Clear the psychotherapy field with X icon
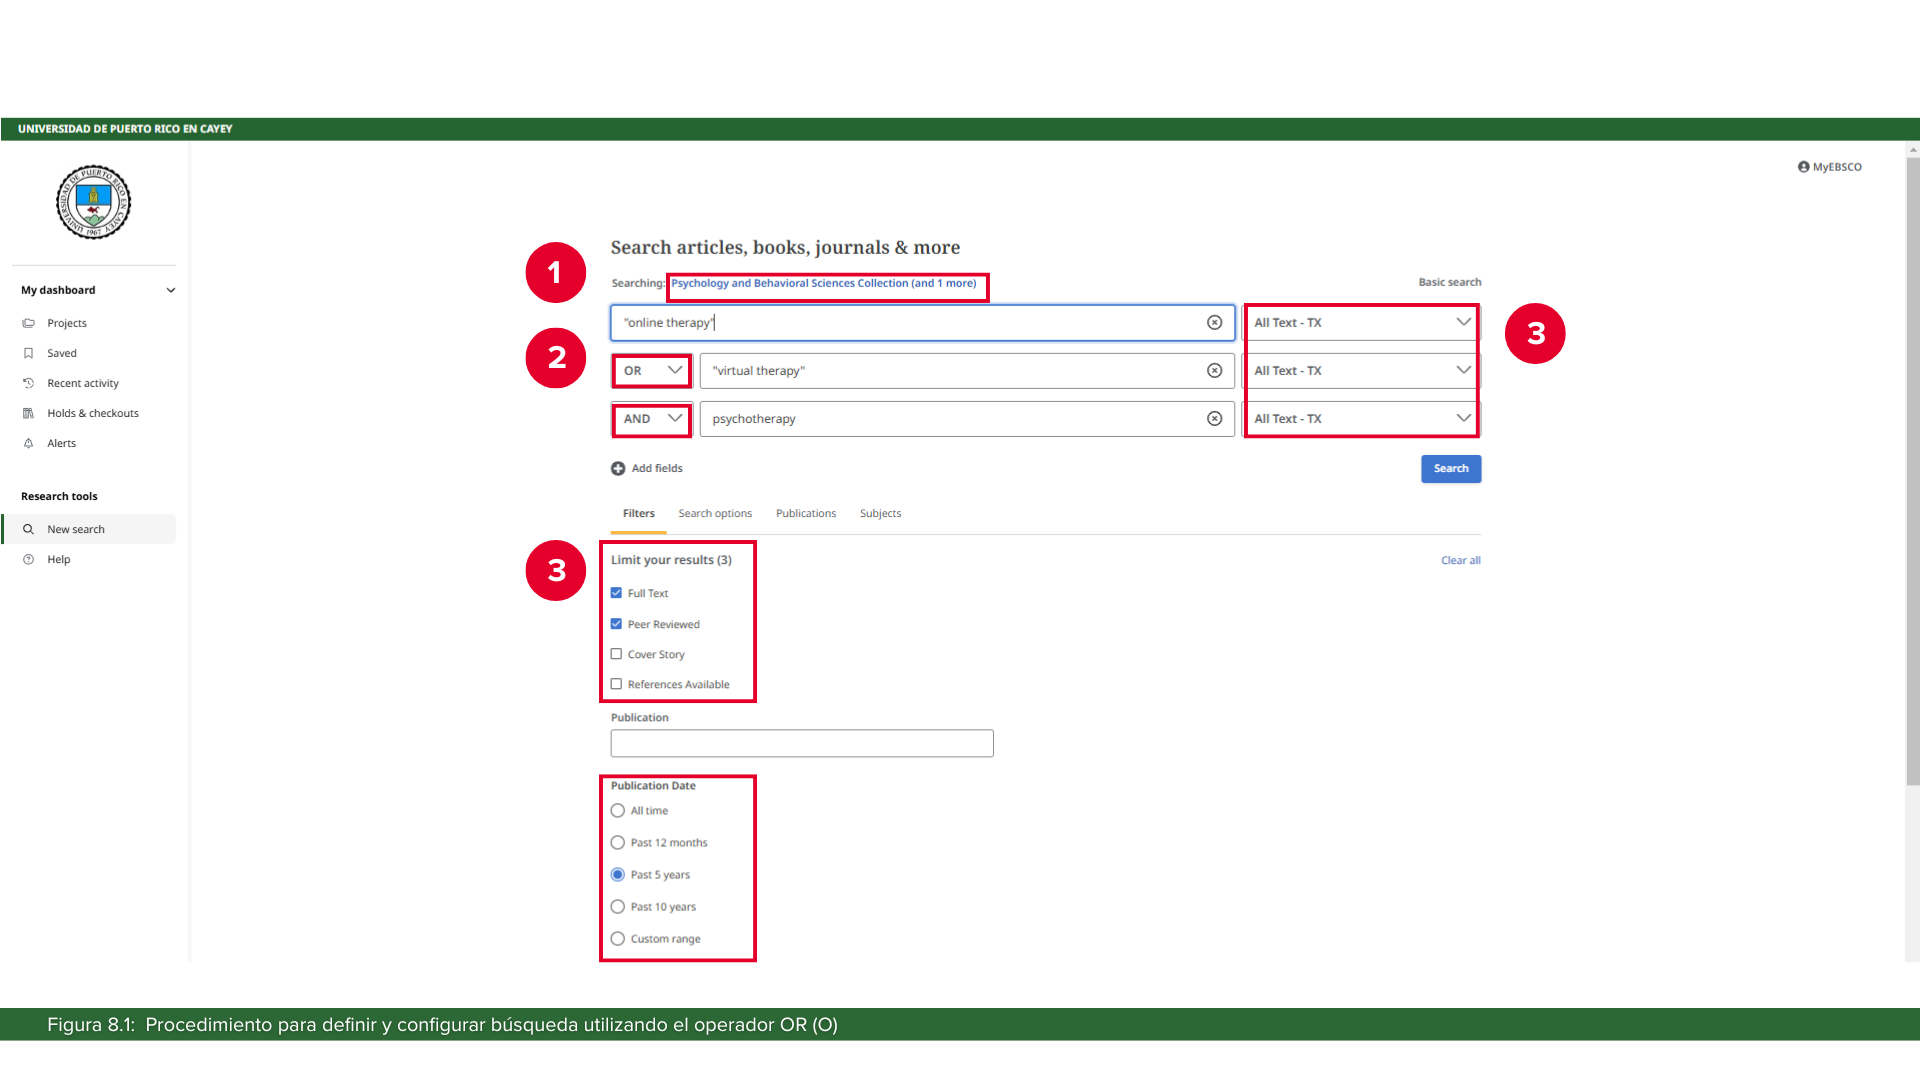Viewport: 1920px width, 1080px height. click(x=1214, y=419)
